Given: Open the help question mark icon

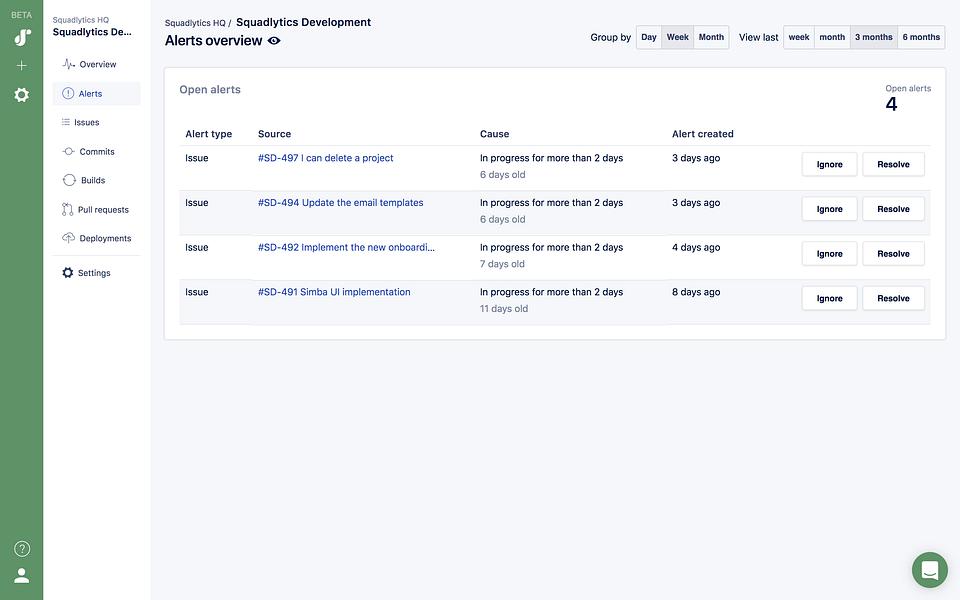Looking at the screenshot, I should [21, 549].
